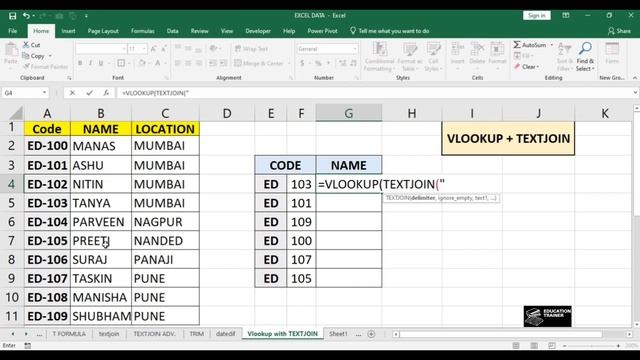Click the Clear eraser button
The image size is (640, 360).
coord(526,67)
